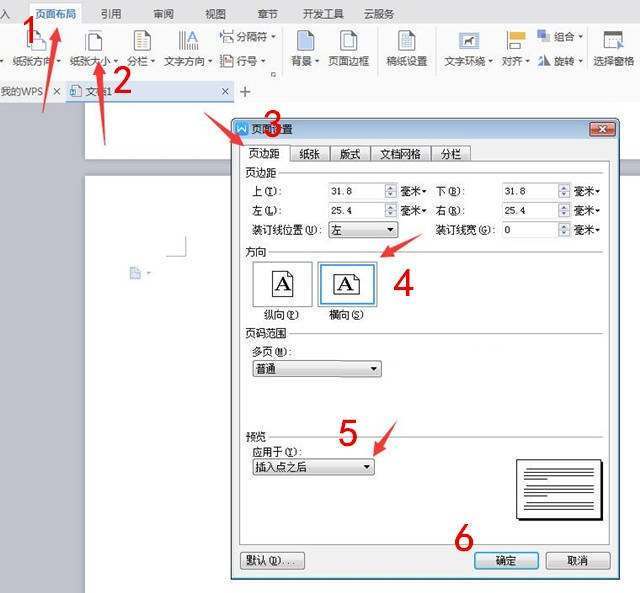Click the 上 top margin field
Image resolution: width=640 pixels, height=593 pixels.
pos(356,191)
